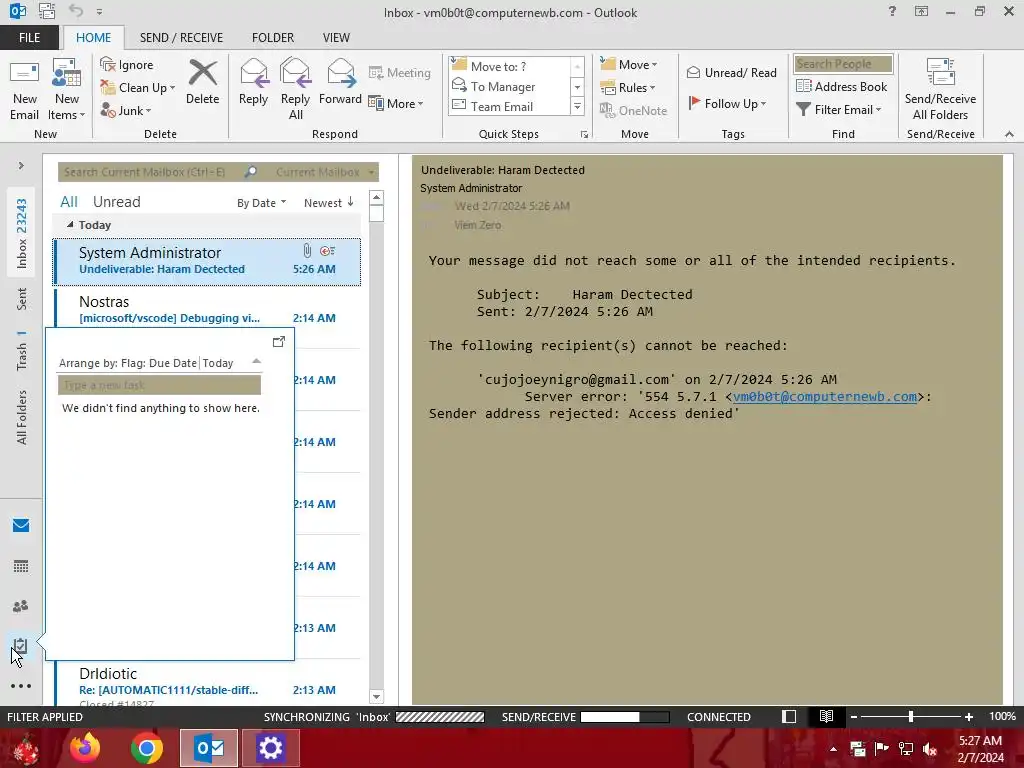This screenshot has height=768, width=1024.
Task: Switch to the SEND / RECEIVE tab
Action: pyautogui.click(x=182, y=38)
